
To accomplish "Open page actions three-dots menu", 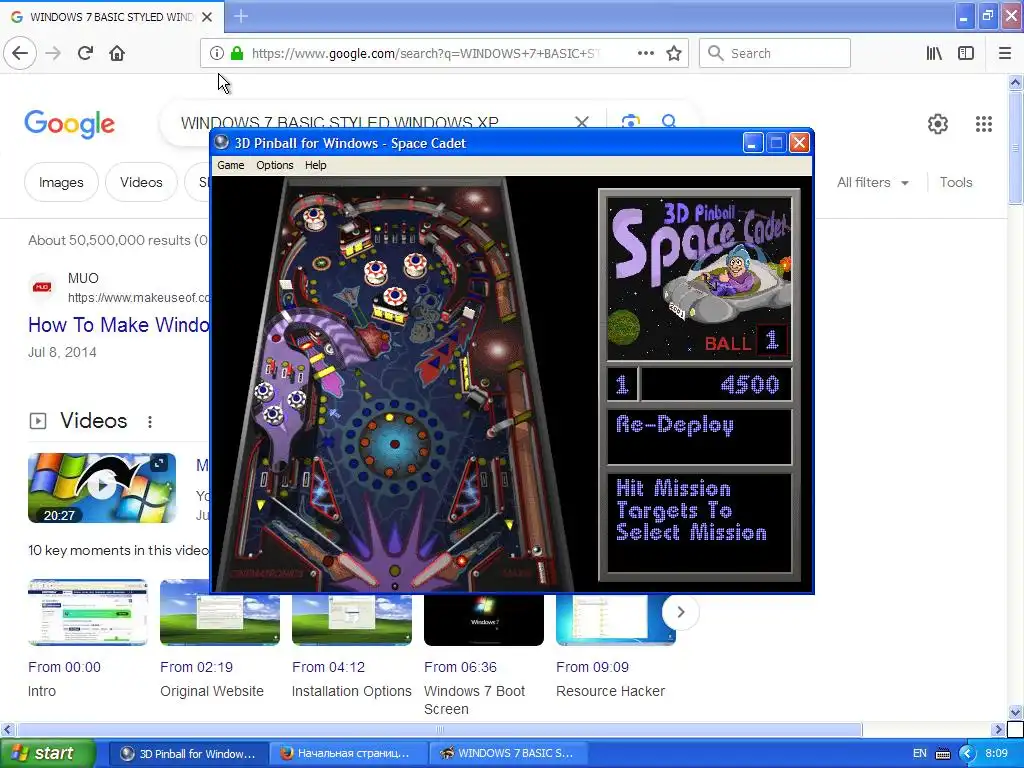I will click(645, 53).
